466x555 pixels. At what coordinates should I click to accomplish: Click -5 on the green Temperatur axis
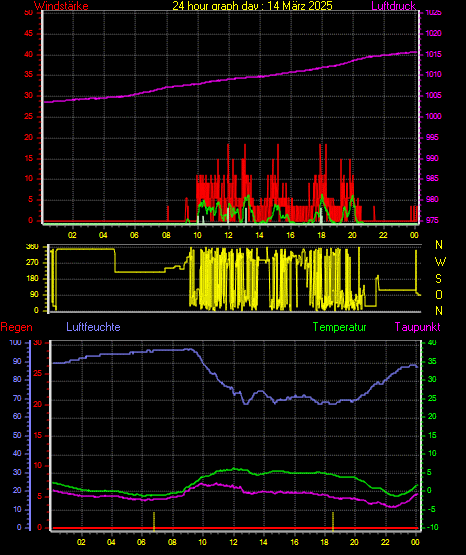coord(432,509)
